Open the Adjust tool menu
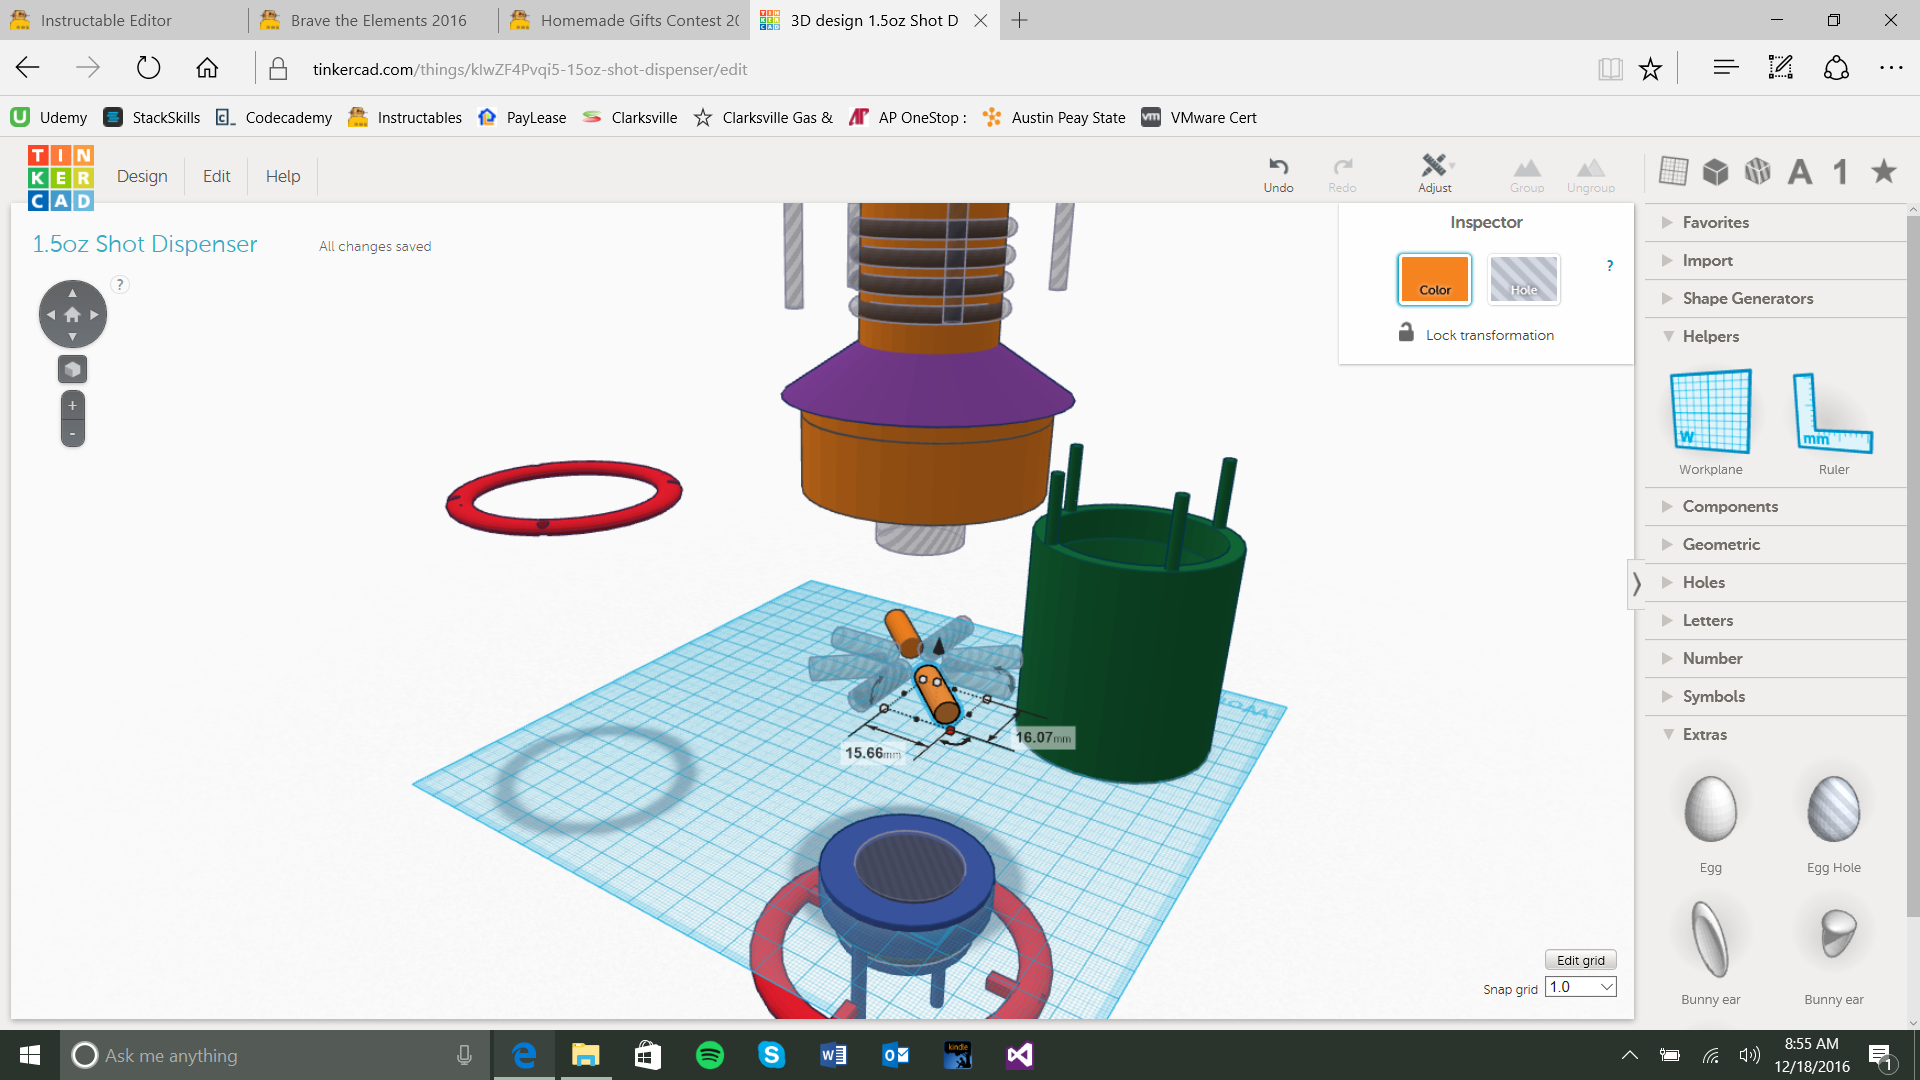The height and width of the screenshot is (1080, 1920). tap(1435, 168)
